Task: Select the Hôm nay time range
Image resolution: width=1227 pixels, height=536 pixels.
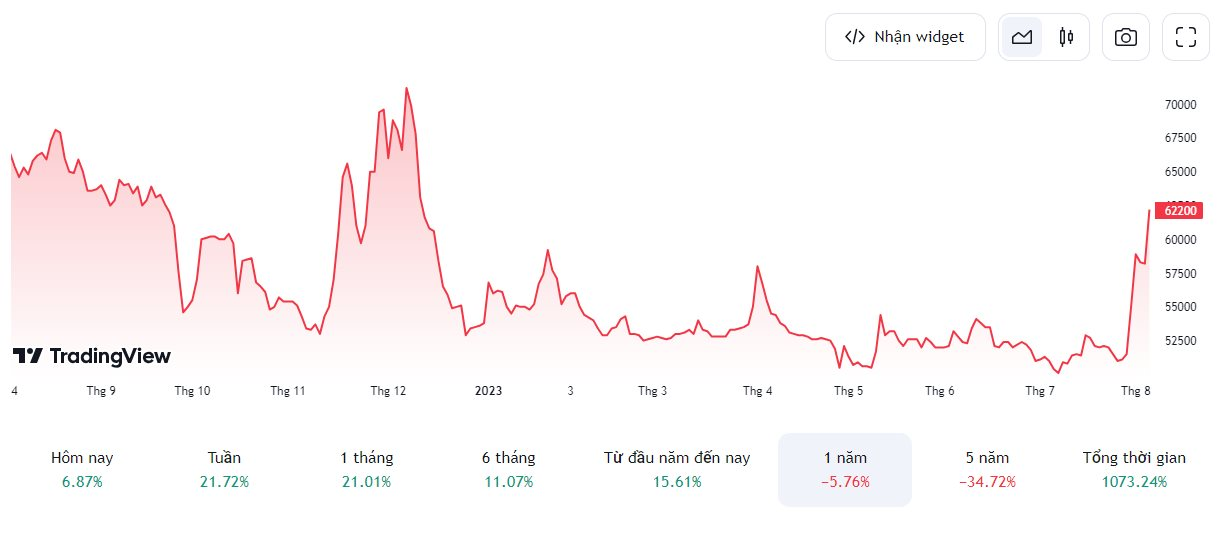Action: click(82, 469)
